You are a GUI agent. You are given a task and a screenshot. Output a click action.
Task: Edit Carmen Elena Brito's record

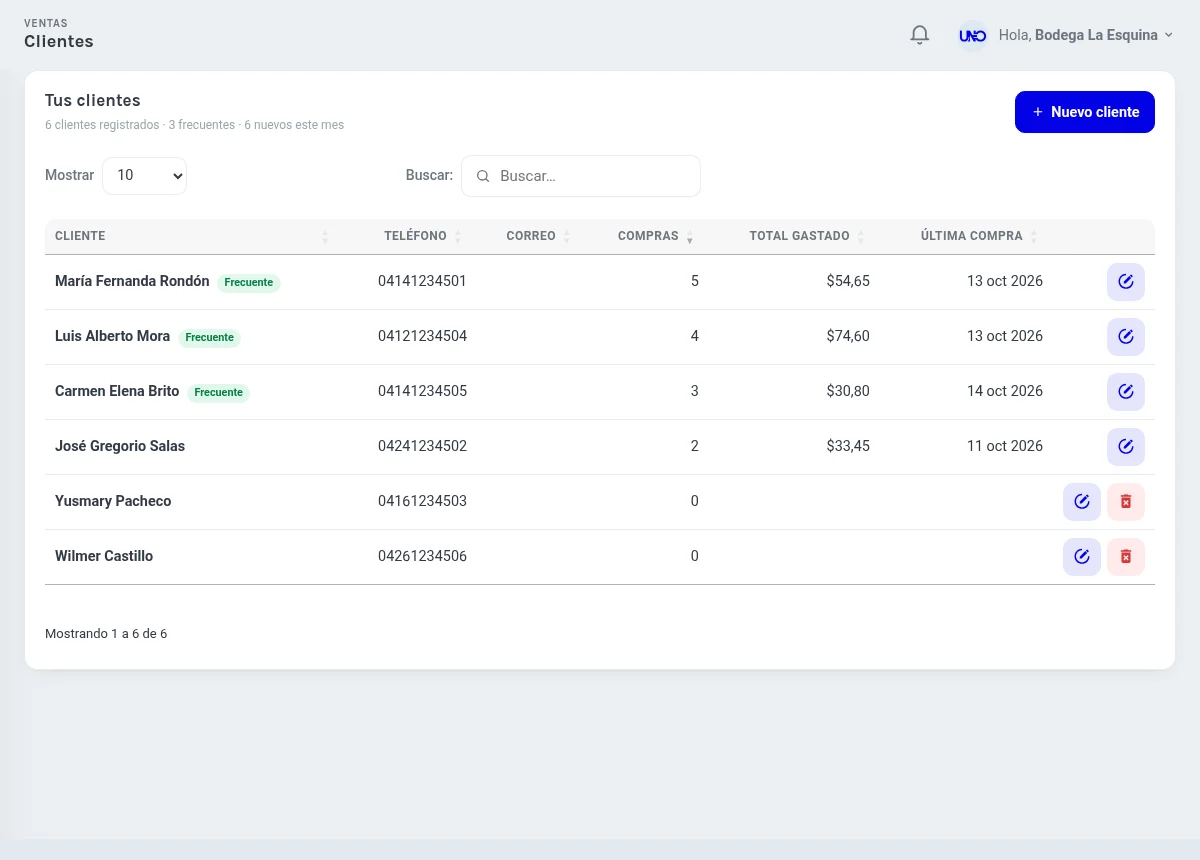(1126, 392)
